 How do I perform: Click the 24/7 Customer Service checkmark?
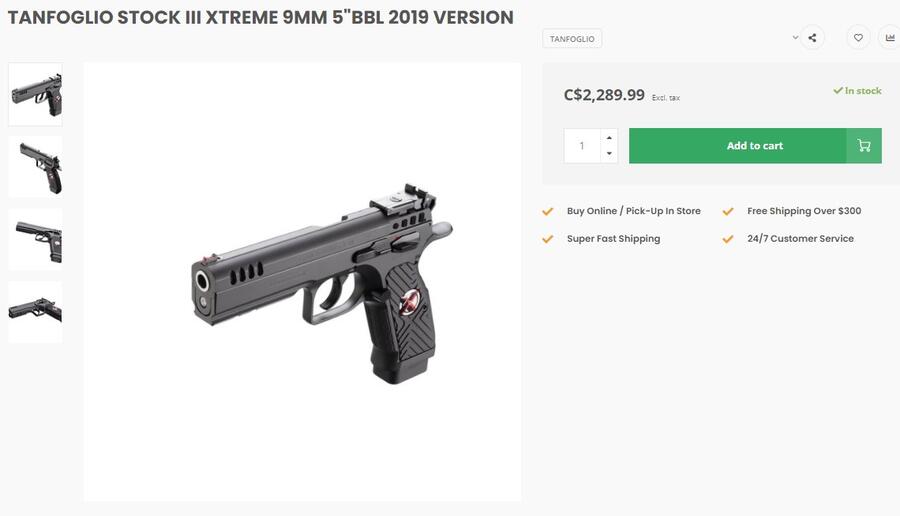point(728,239)
